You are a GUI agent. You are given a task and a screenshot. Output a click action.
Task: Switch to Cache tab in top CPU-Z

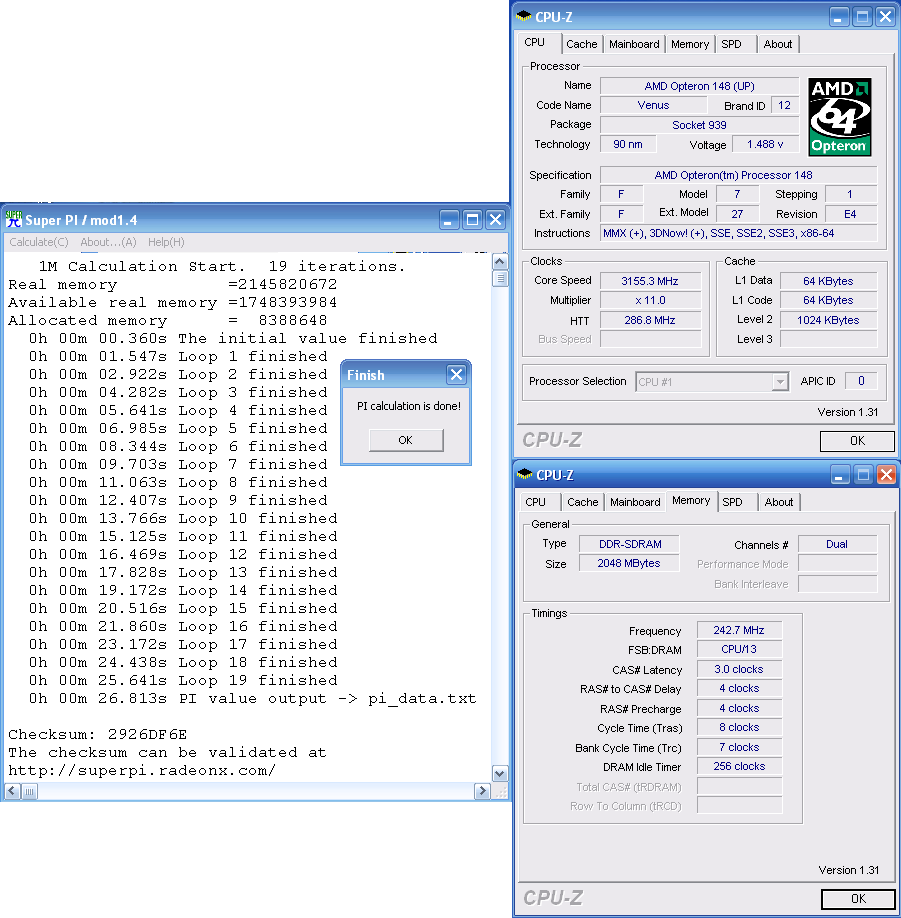click(x=581, y=44)
